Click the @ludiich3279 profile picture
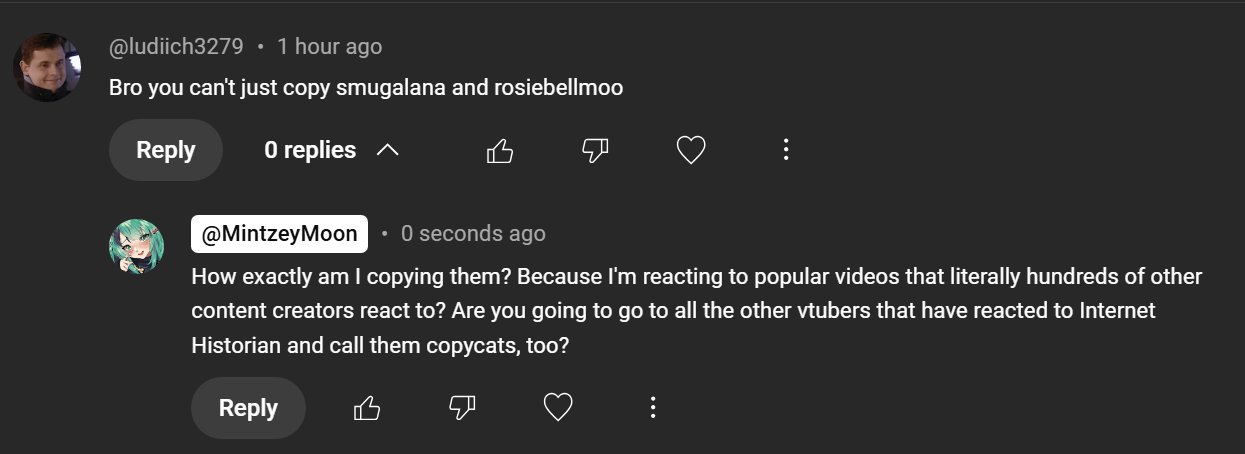The image size is (1245, 454). (46, 67)
